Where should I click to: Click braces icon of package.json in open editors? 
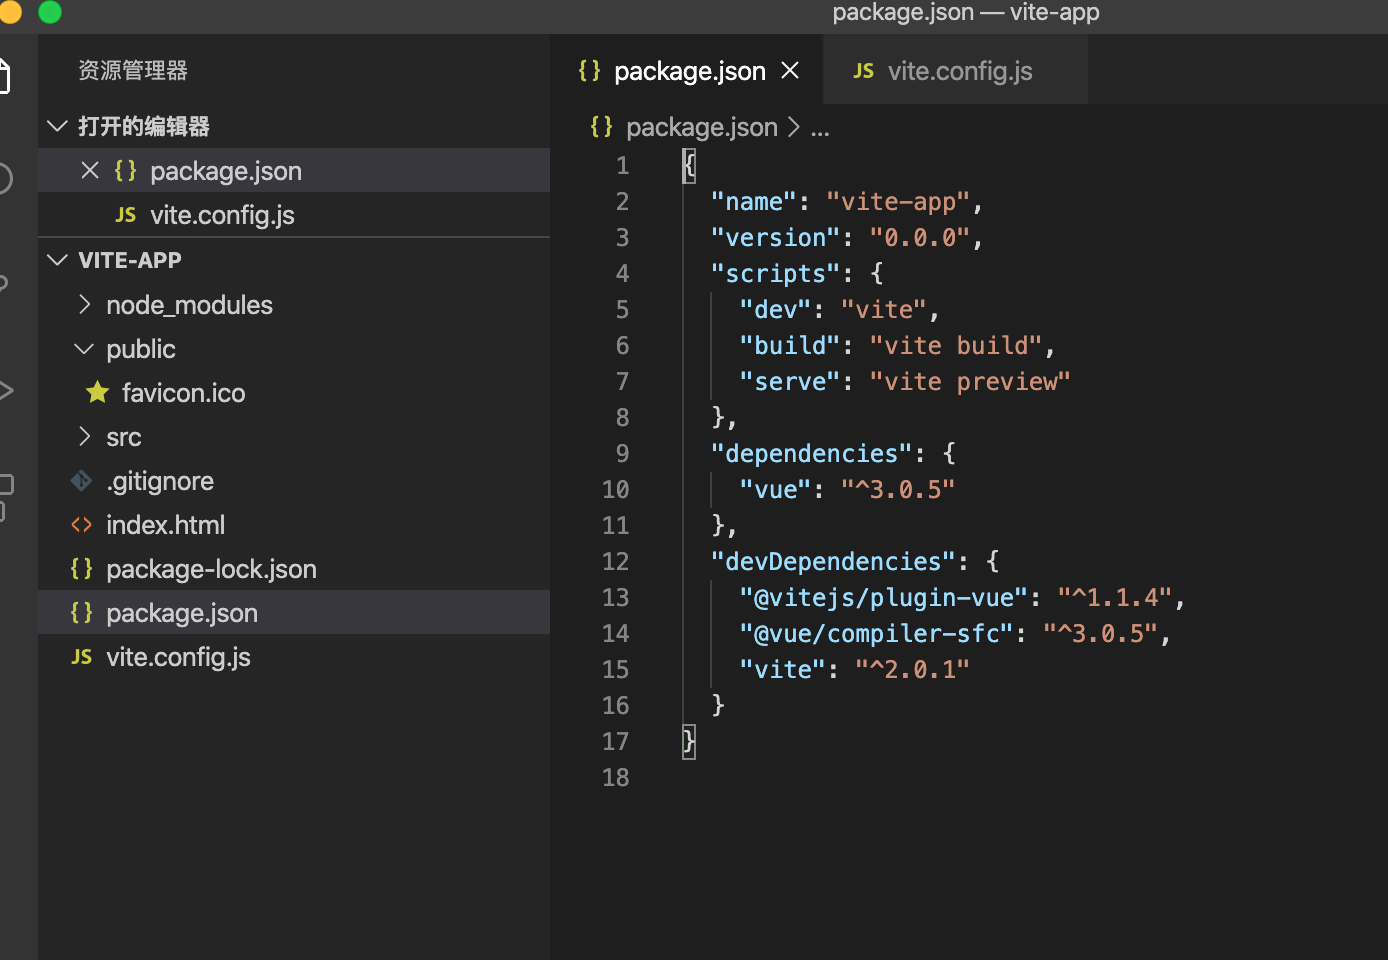126,171
